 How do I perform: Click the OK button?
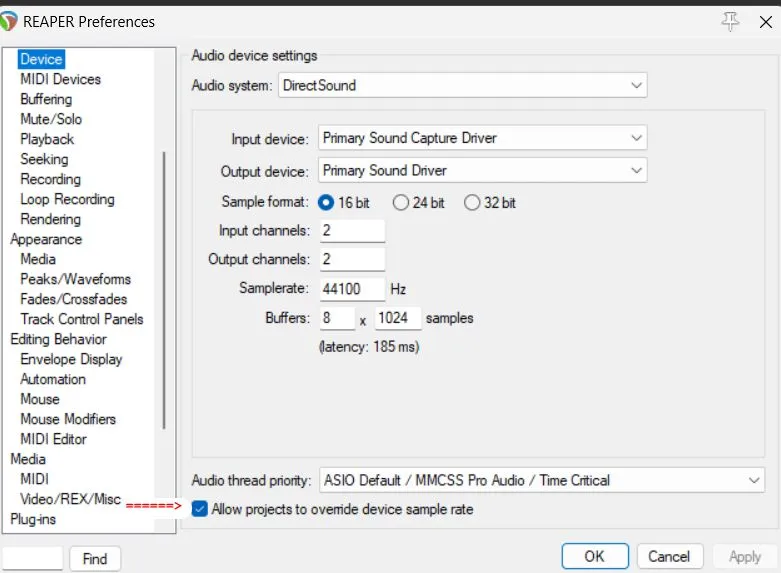coord(595,556)
